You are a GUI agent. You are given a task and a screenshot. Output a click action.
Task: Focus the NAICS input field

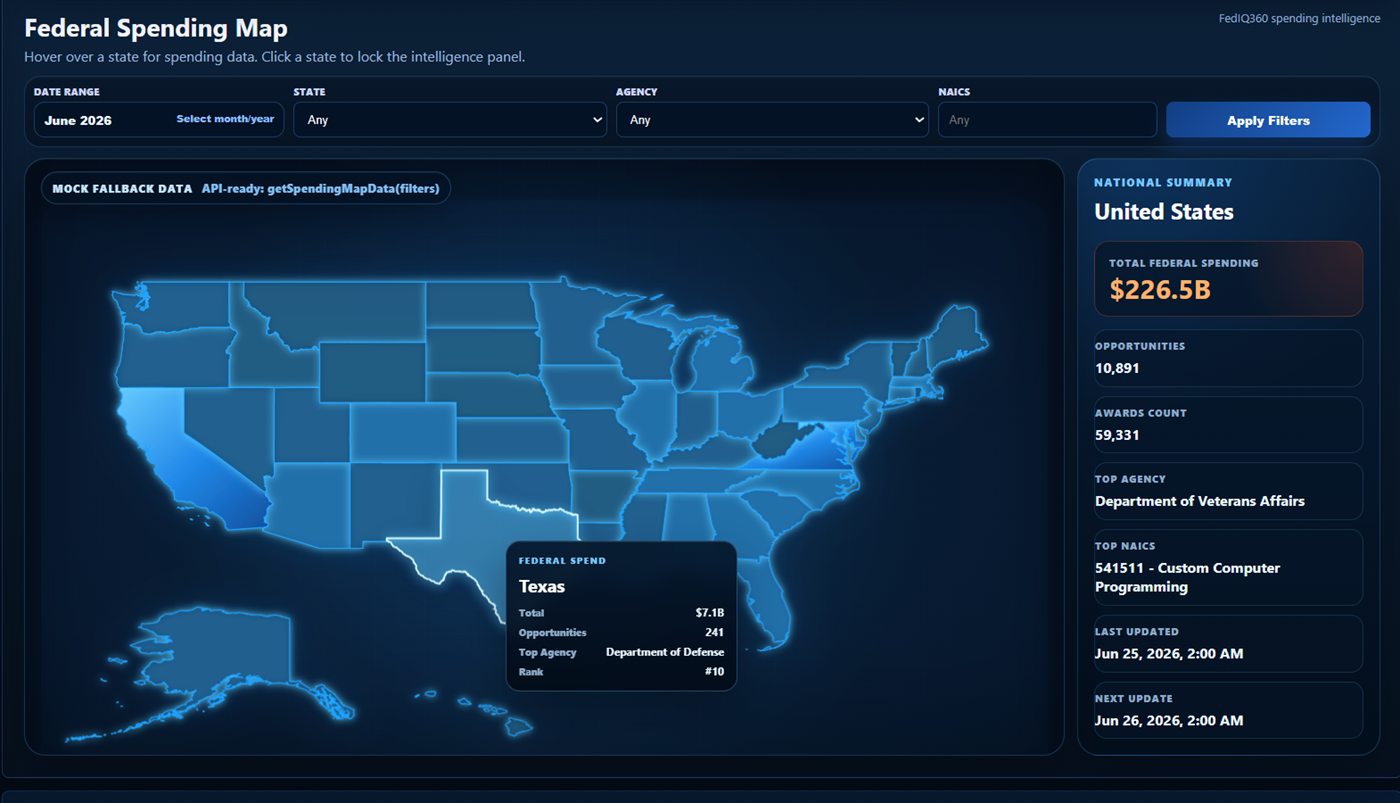(x=1047, y=120)
